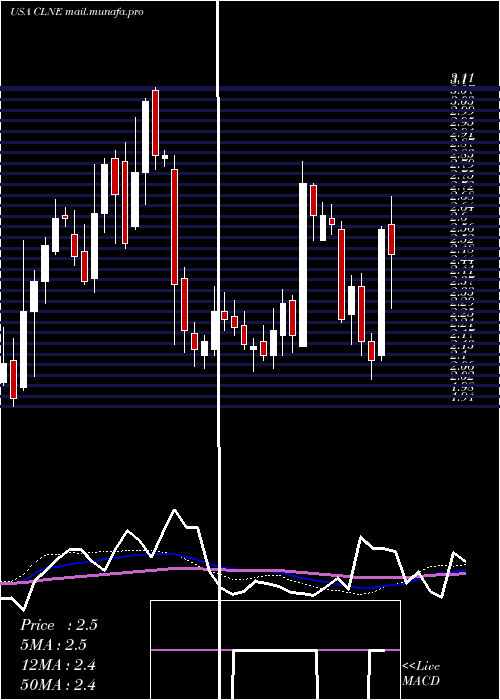Click the '5MA : 2.5' value
This screenshot has width=500, height=700.
[x=53, y=645]
